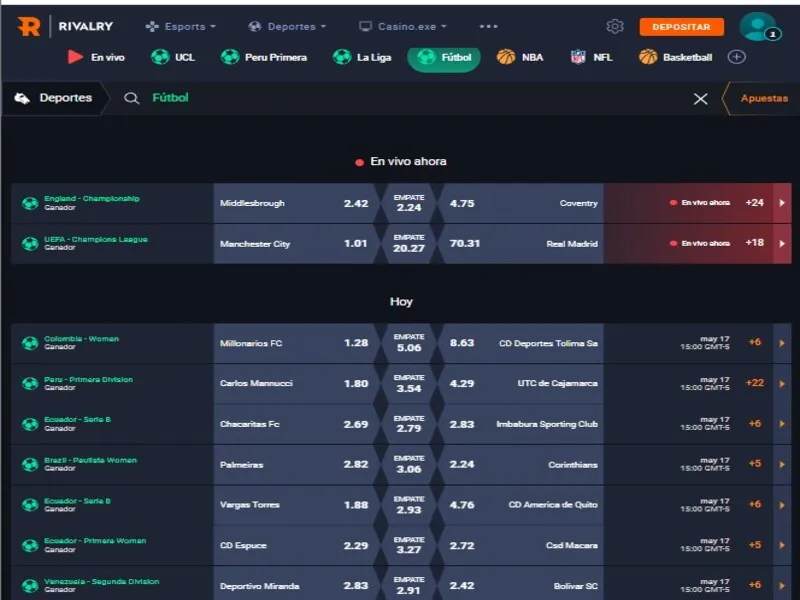The image size is (800, 600).
Task: Click the Peru - Primera Division league link
Action: [88, 380]
